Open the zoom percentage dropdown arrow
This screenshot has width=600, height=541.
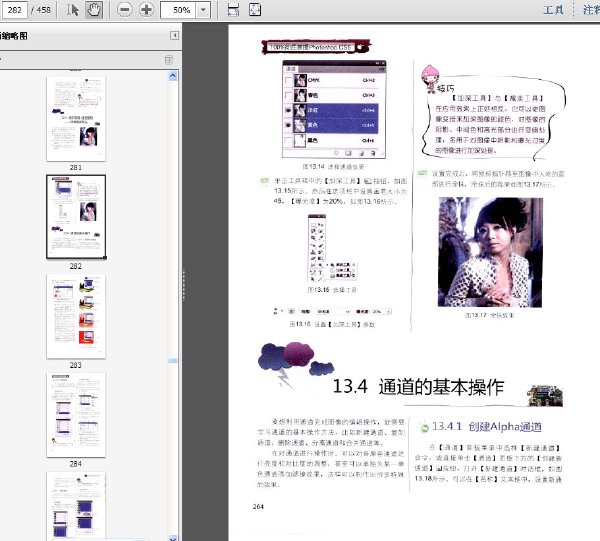pyautogui.click(x=203, y=10)
